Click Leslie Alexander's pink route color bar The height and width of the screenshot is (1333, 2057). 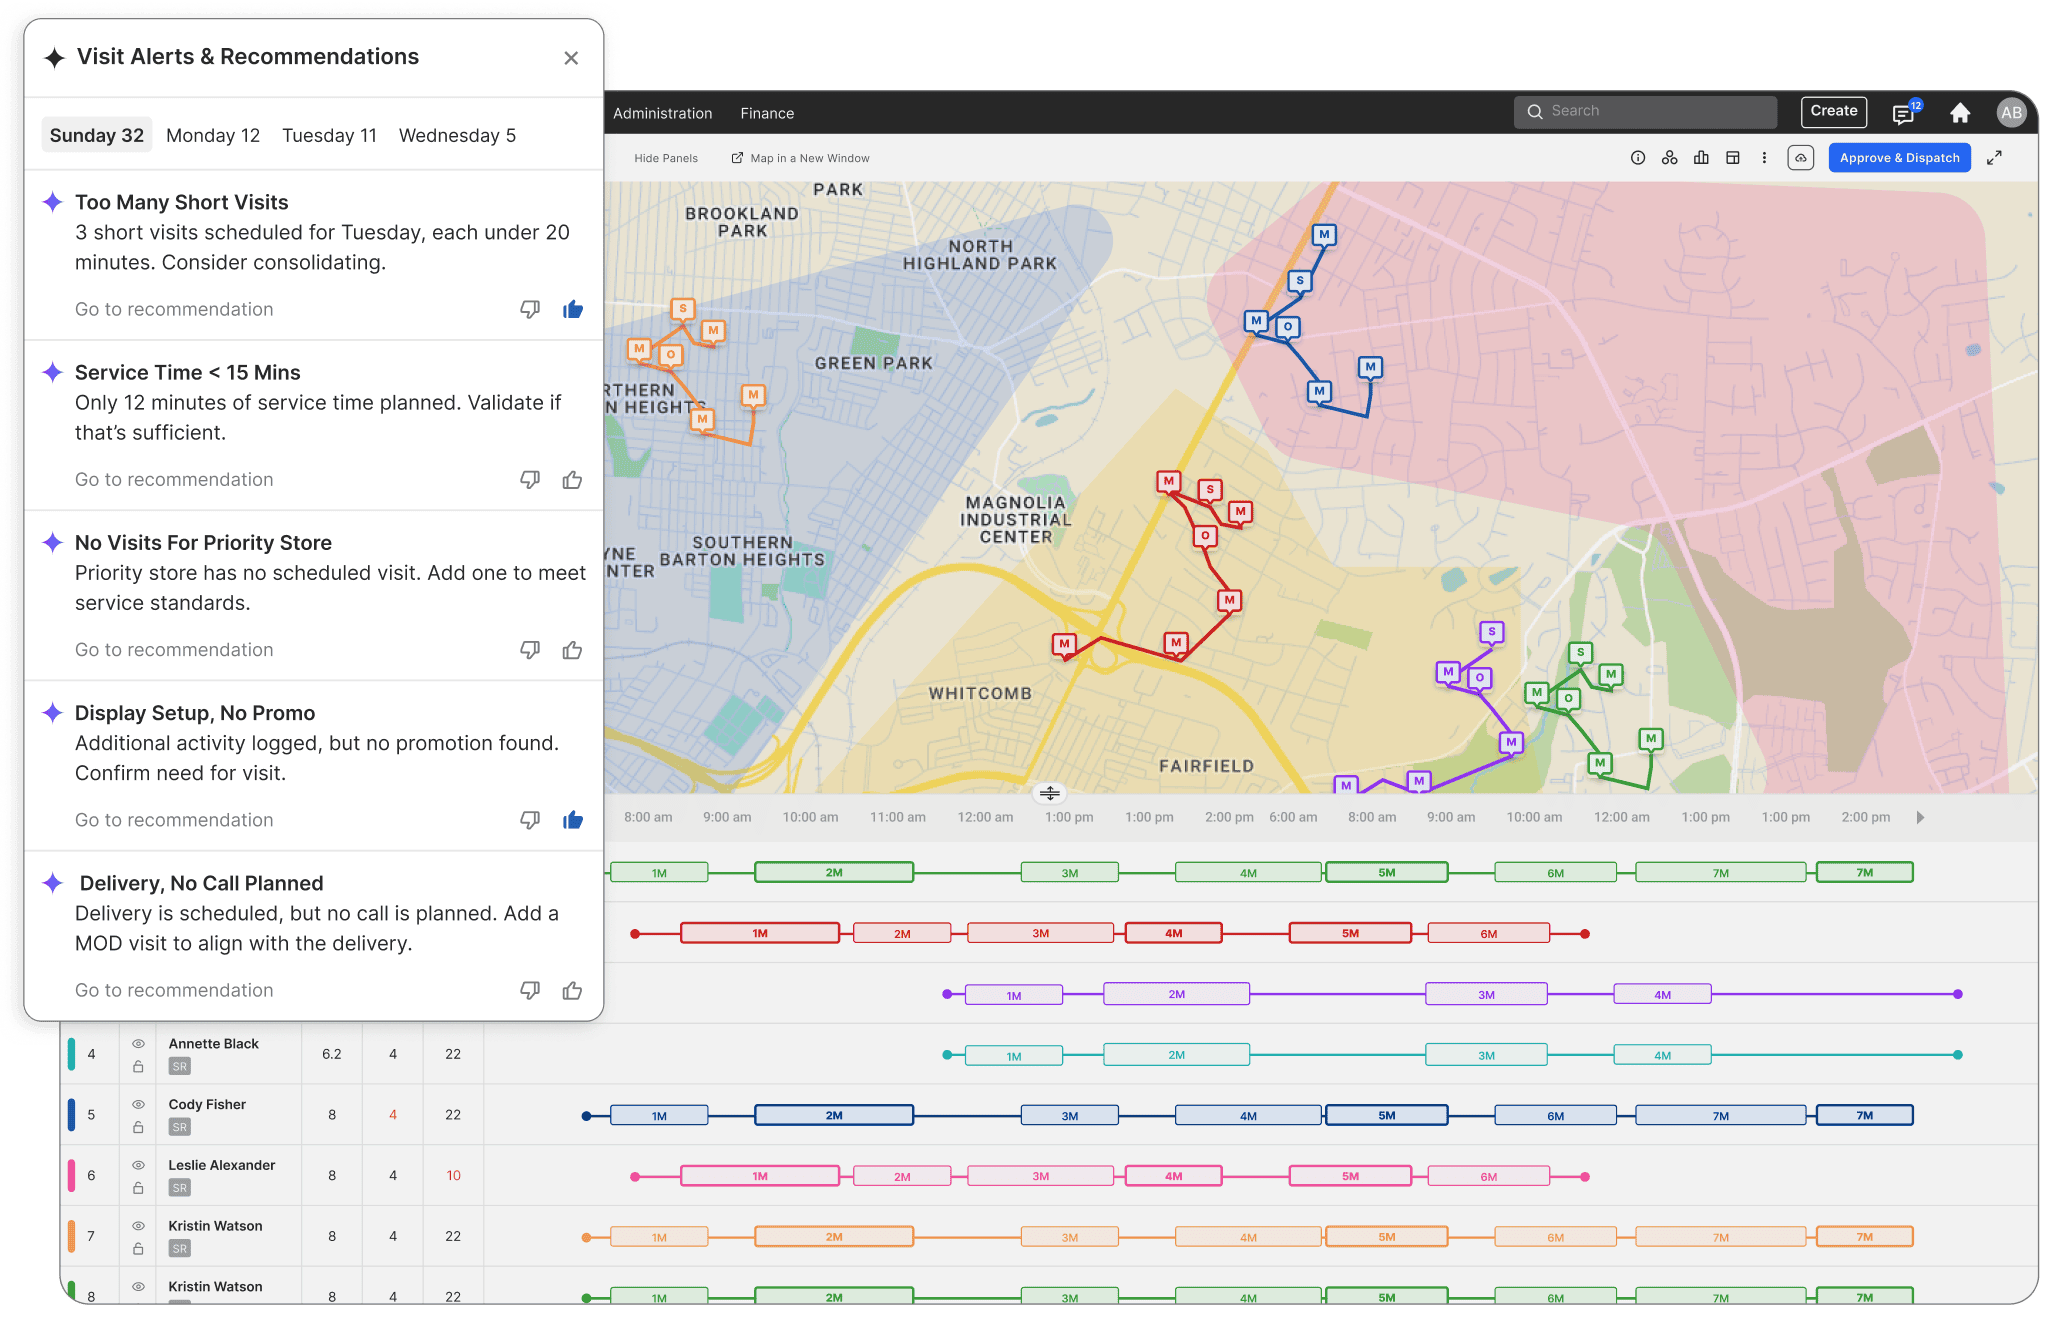click(71, 1176)
